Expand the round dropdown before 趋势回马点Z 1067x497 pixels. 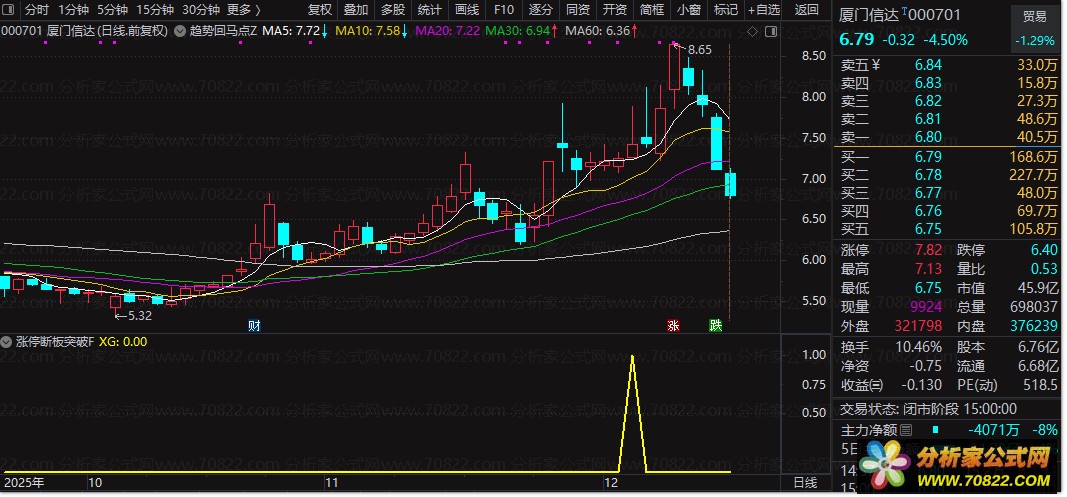click(x=179, y=31)
